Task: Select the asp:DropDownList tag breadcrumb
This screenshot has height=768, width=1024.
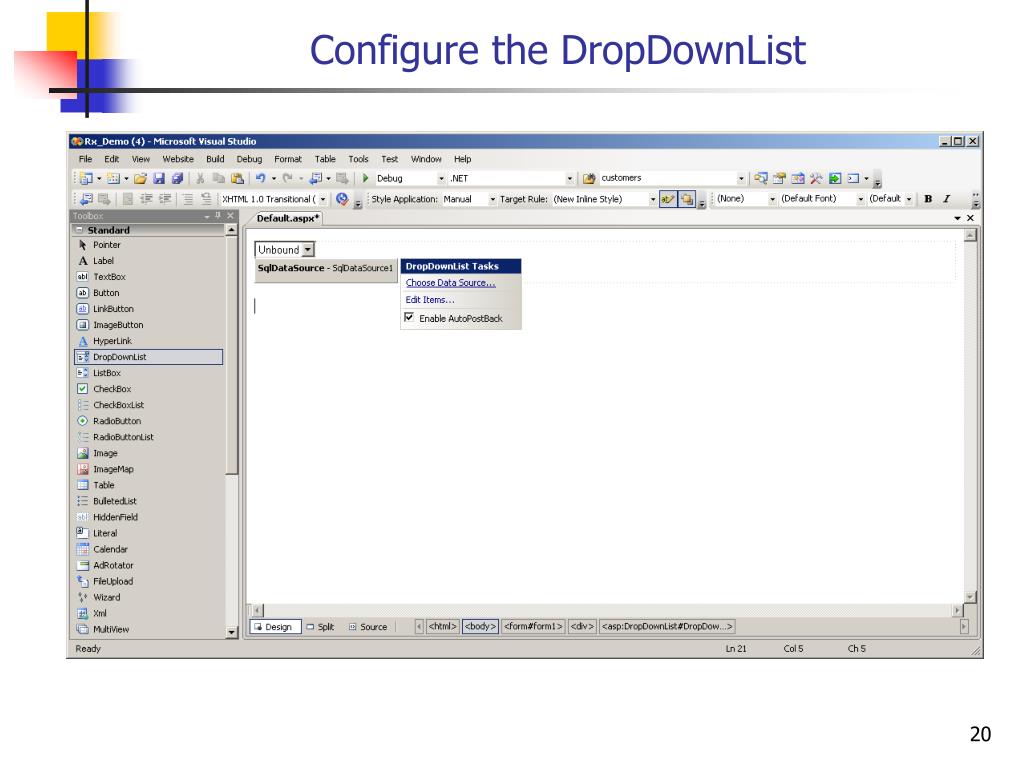Action: click(x=667, y=626)
